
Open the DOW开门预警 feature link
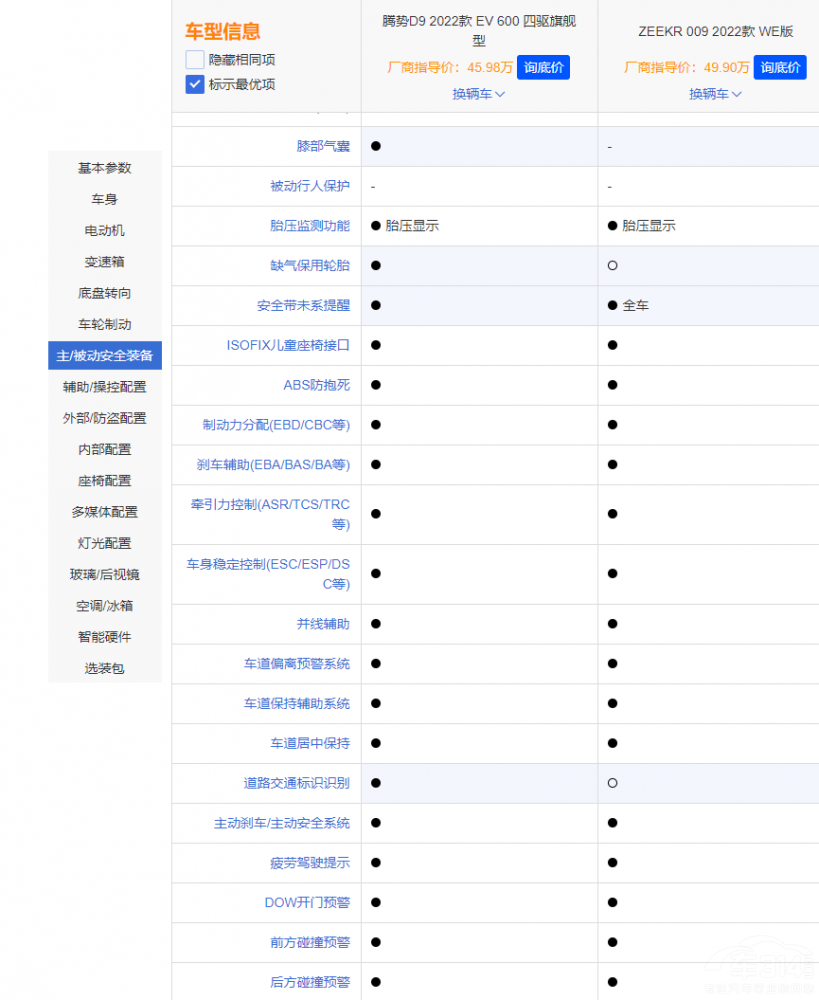click(307, 903)
